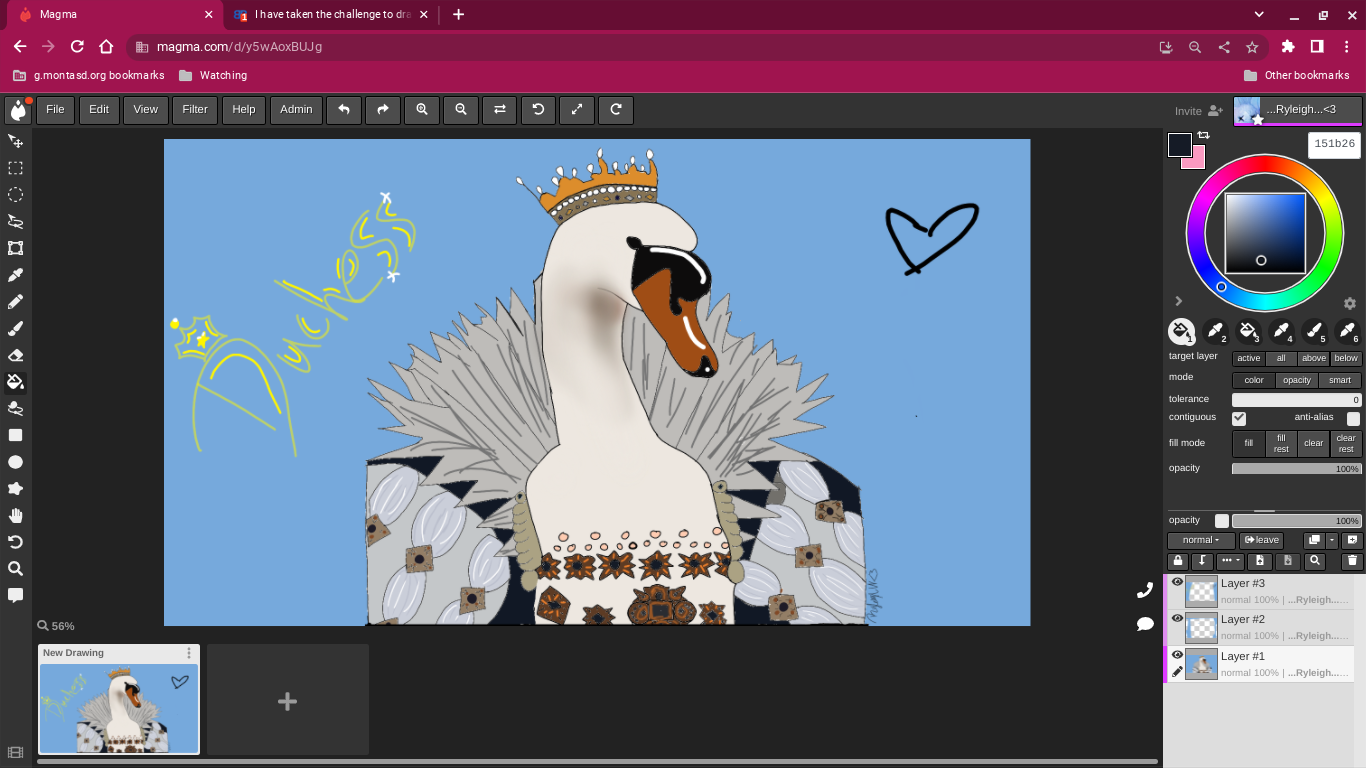Set fill mode to smart
Image resolution: width=1366 pixels, height=768 pixels.
pyautogui.click(x=1340, y=380)
